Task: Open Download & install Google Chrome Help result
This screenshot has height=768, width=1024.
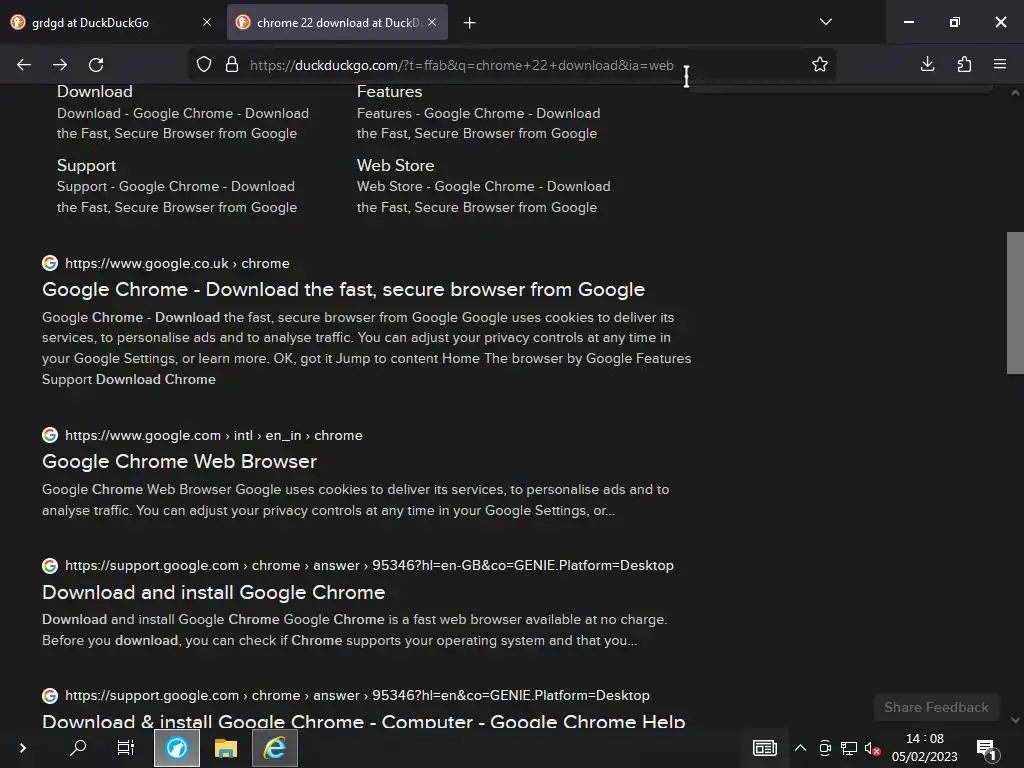Action: coord(364,721)
